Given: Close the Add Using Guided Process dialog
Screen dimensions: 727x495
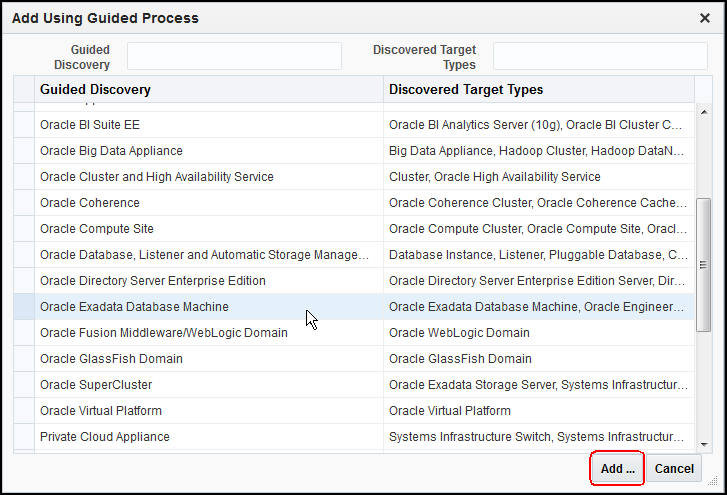Looking at the screenshot, I should coord(704,18).
